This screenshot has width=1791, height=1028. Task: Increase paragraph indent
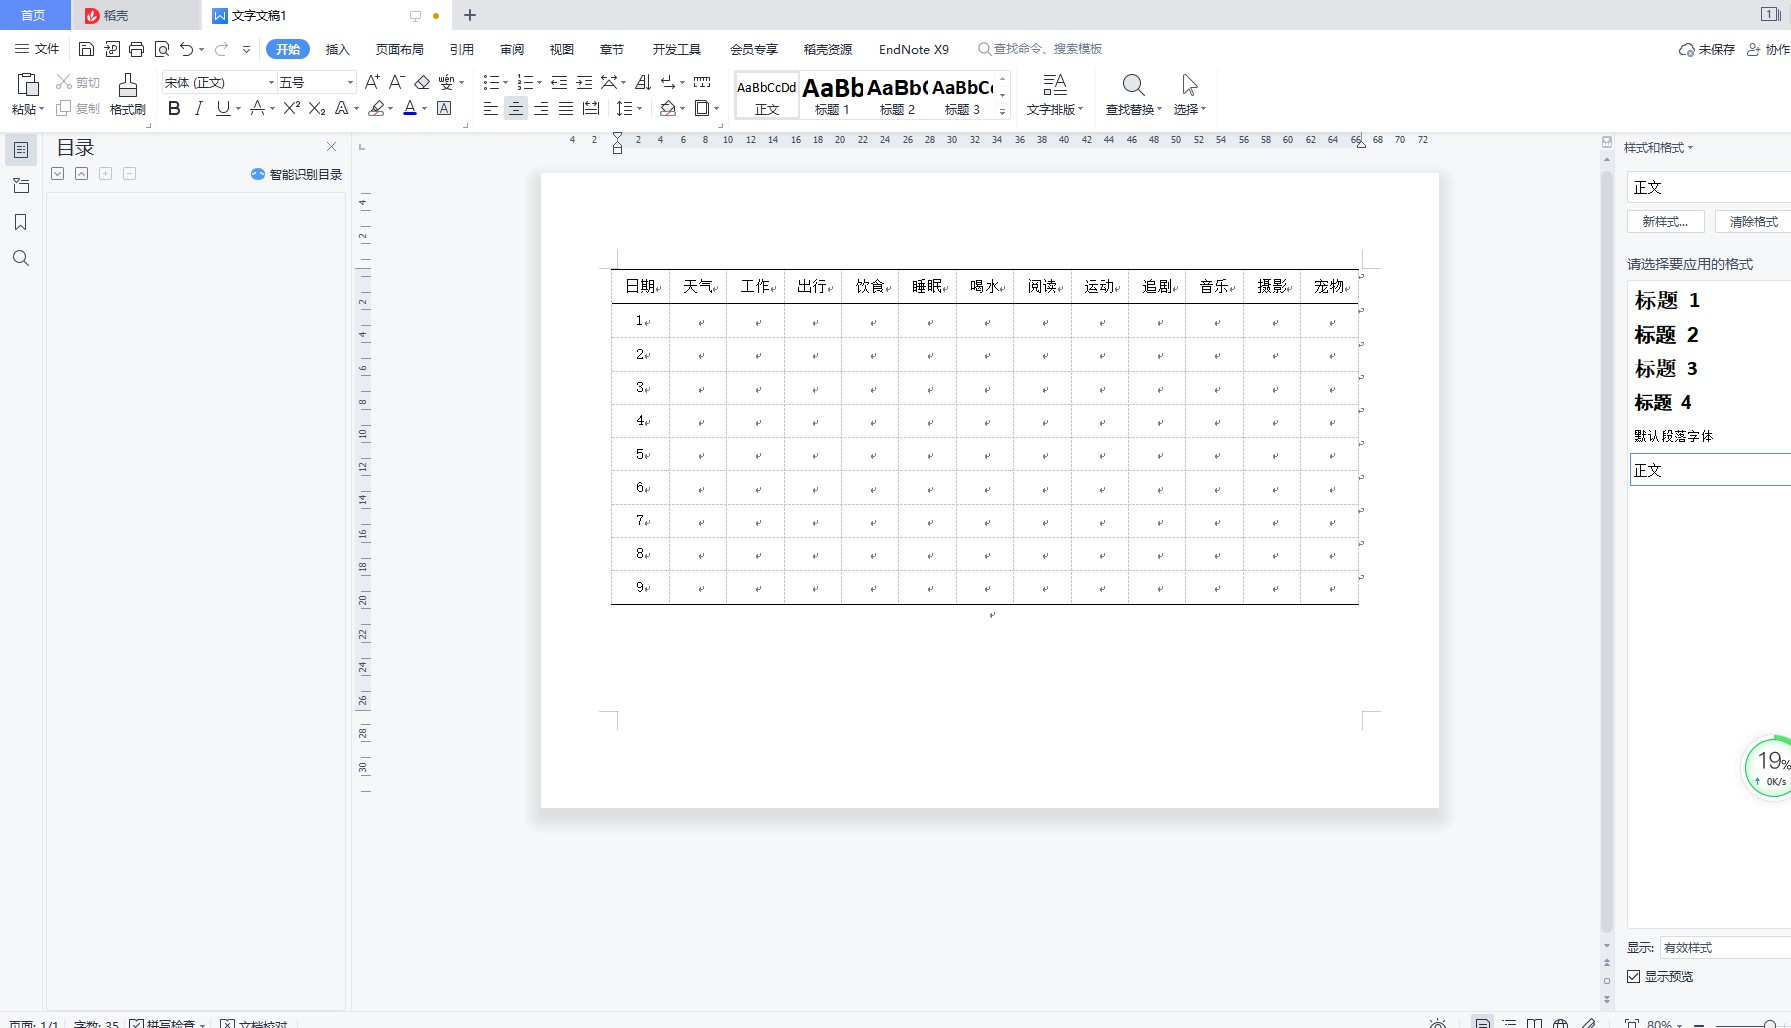584,82
